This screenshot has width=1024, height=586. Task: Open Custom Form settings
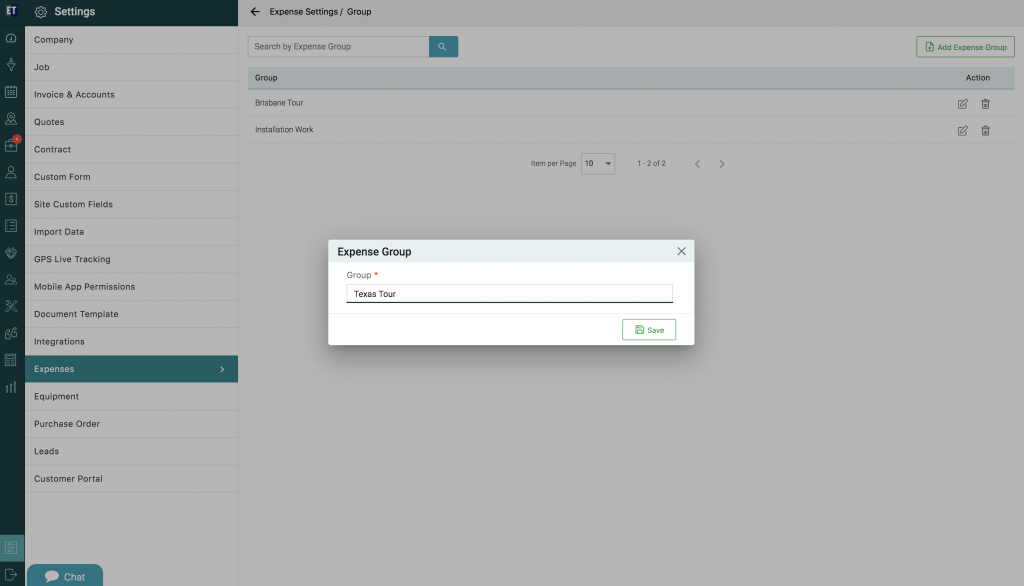(x=131, y=177)
